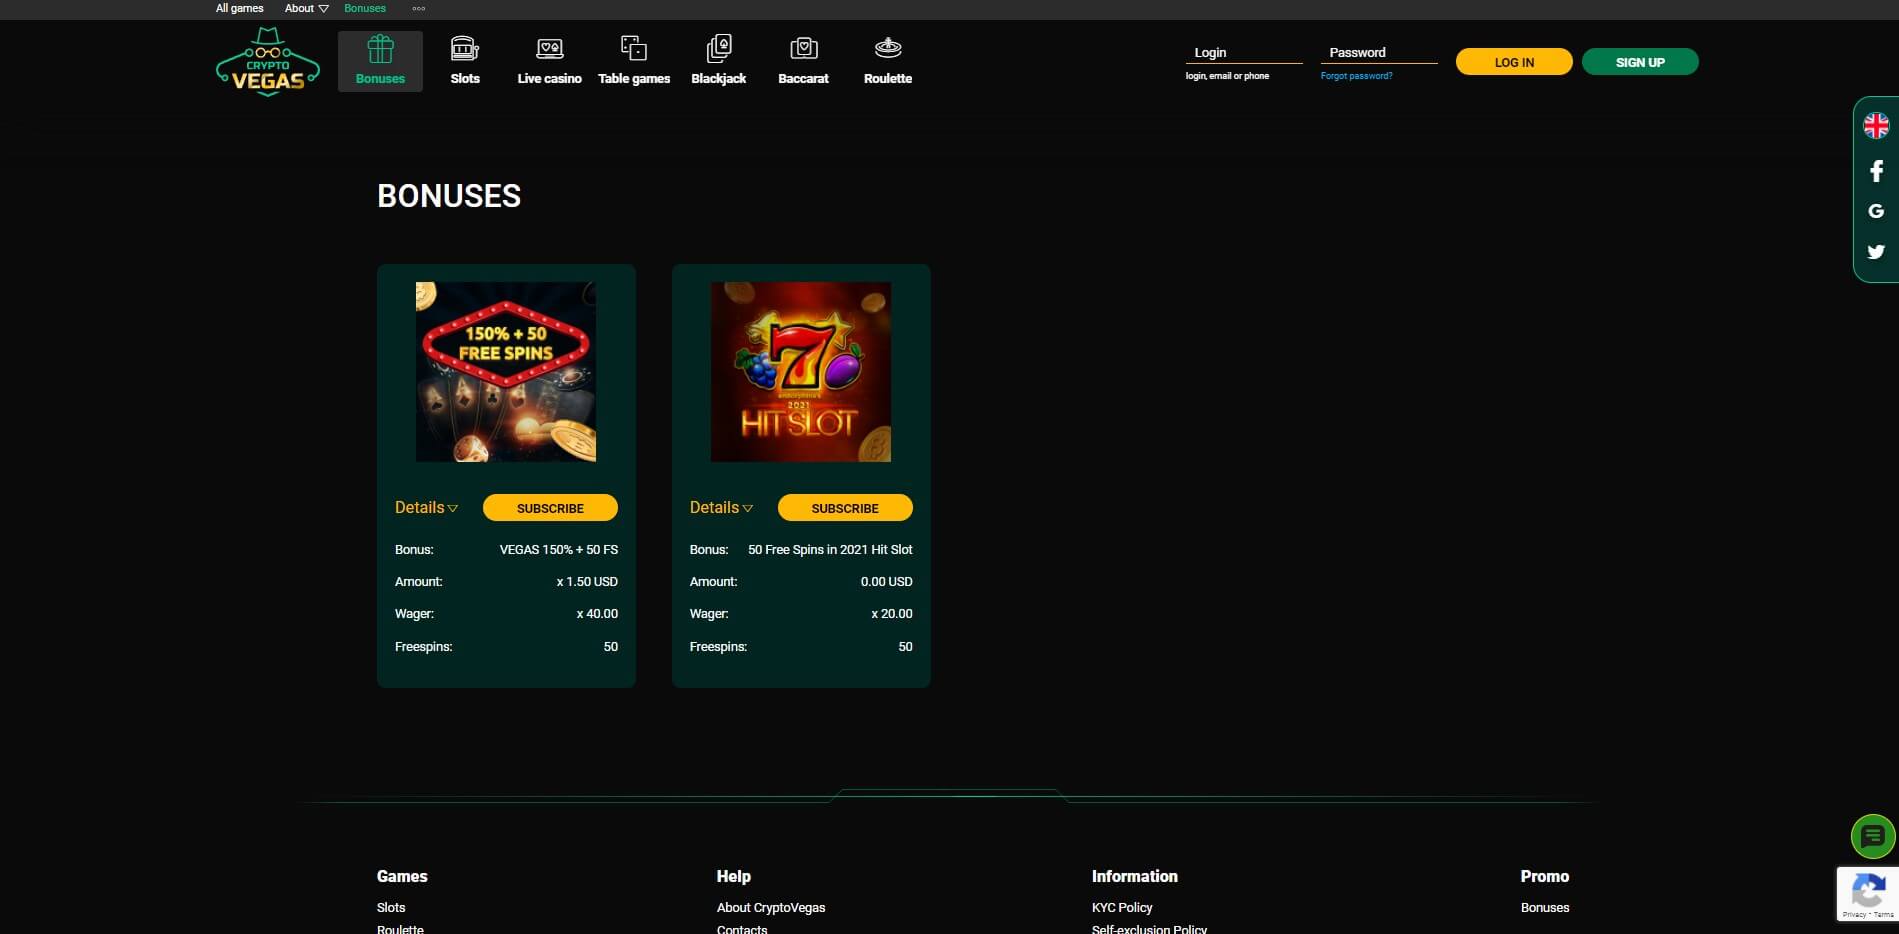The image size is (1899, 934).
Task: Click the '0.00 USD' amount value
Action: pos(887,582)
